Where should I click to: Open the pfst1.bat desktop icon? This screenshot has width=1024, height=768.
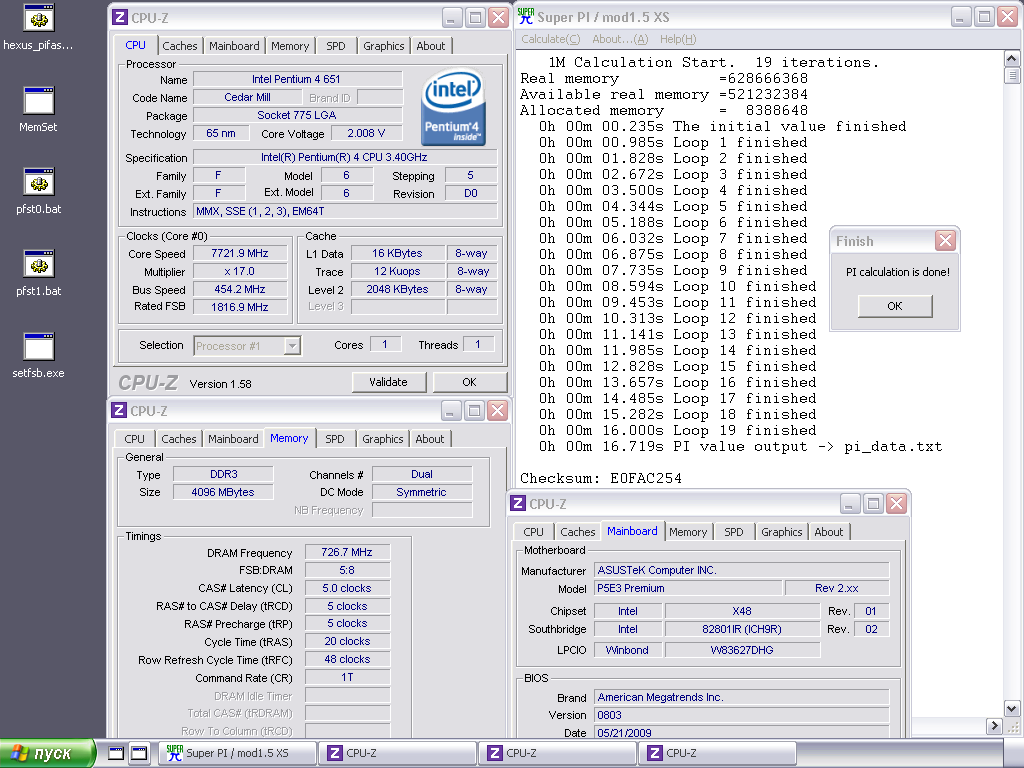click(x=38, y=273)
